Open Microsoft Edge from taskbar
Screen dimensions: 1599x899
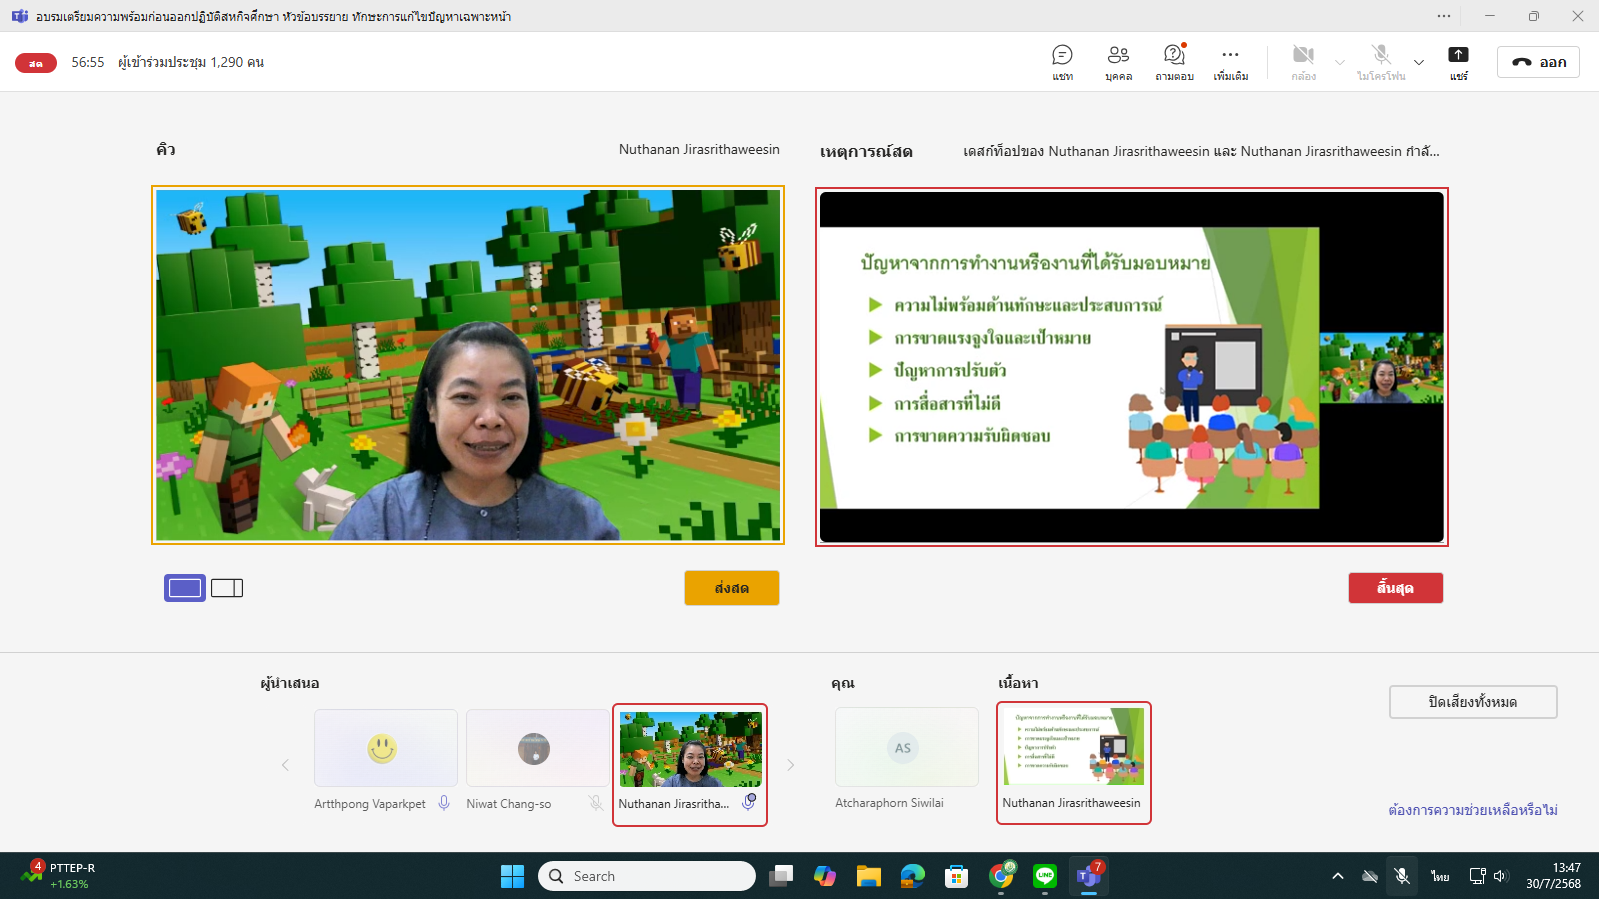click(913, 876)
